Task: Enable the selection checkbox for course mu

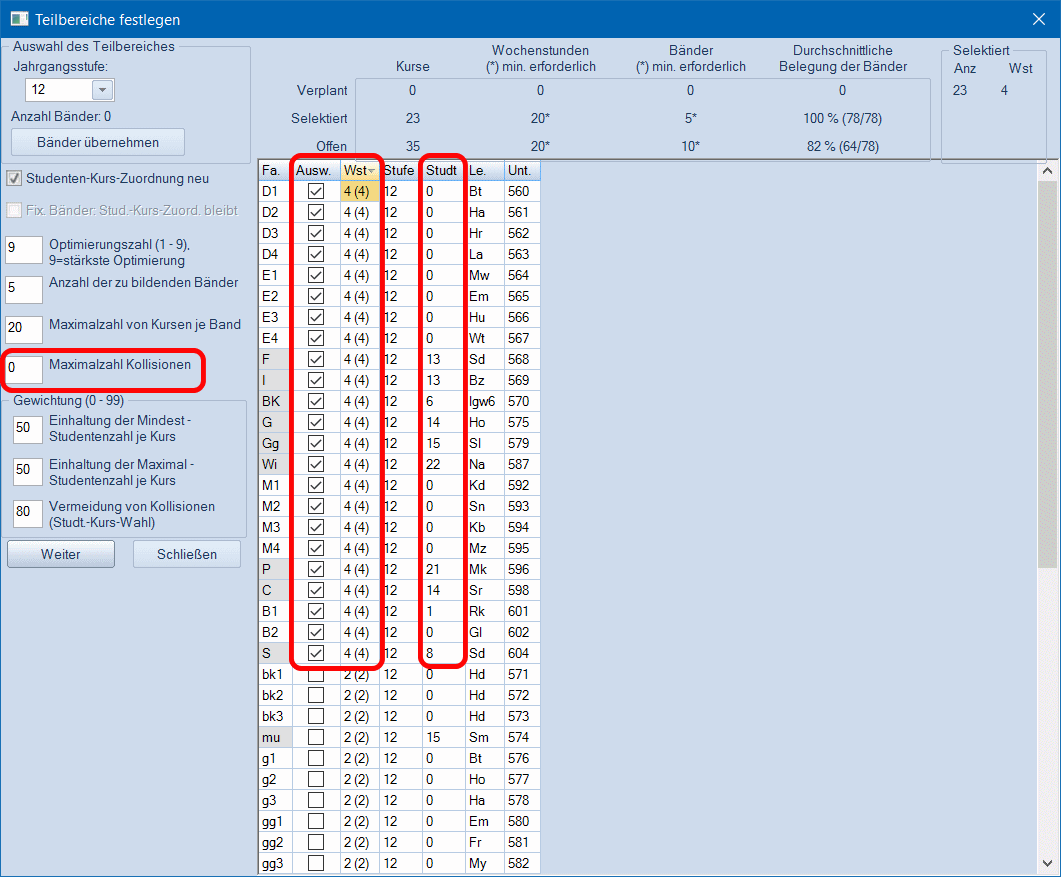Action: [316, 737]
